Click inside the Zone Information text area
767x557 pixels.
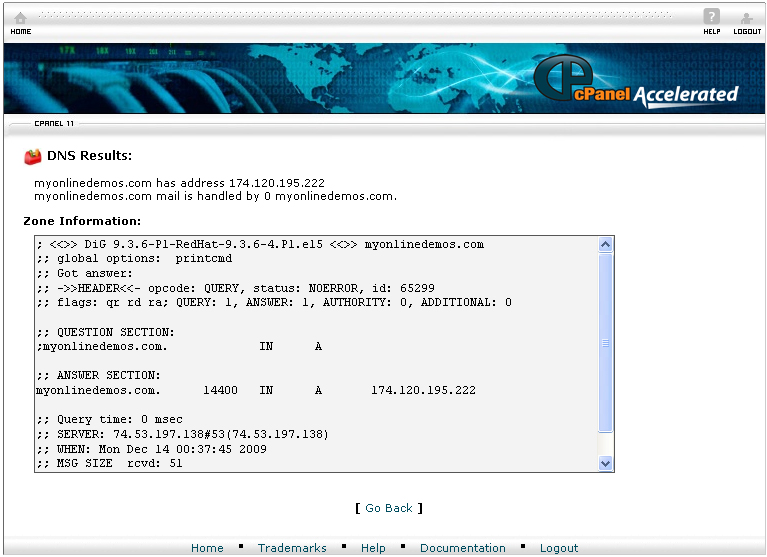(x=316, y=354)
